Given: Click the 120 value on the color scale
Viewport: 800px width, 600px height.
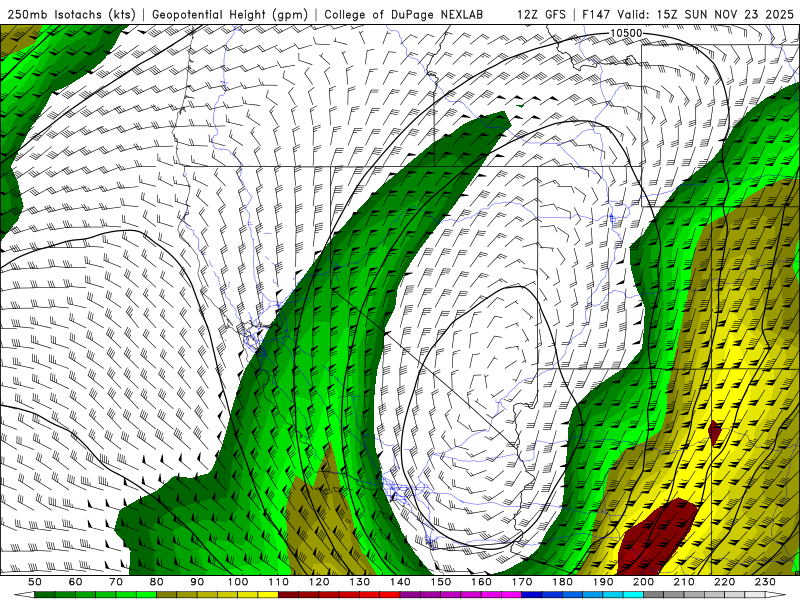Looking at the screenshot, I should click(318, 582).
